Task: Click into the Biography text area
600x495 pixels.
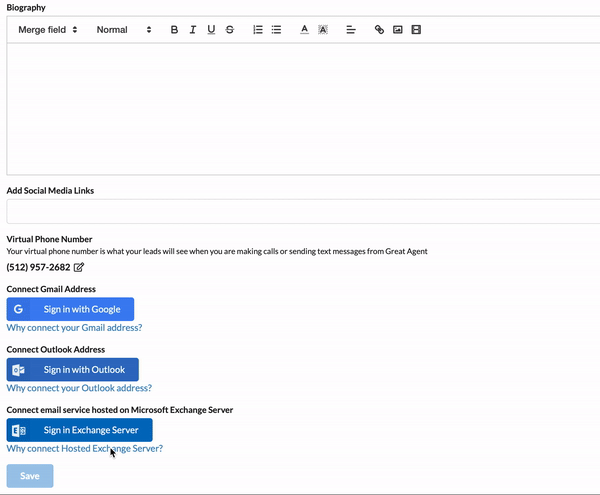Action: pyautogui.click(x=300, y=108)
